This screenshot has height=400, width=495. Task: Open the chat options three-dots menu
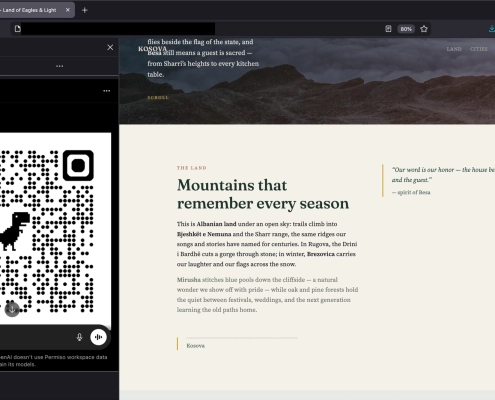[107, 91]
